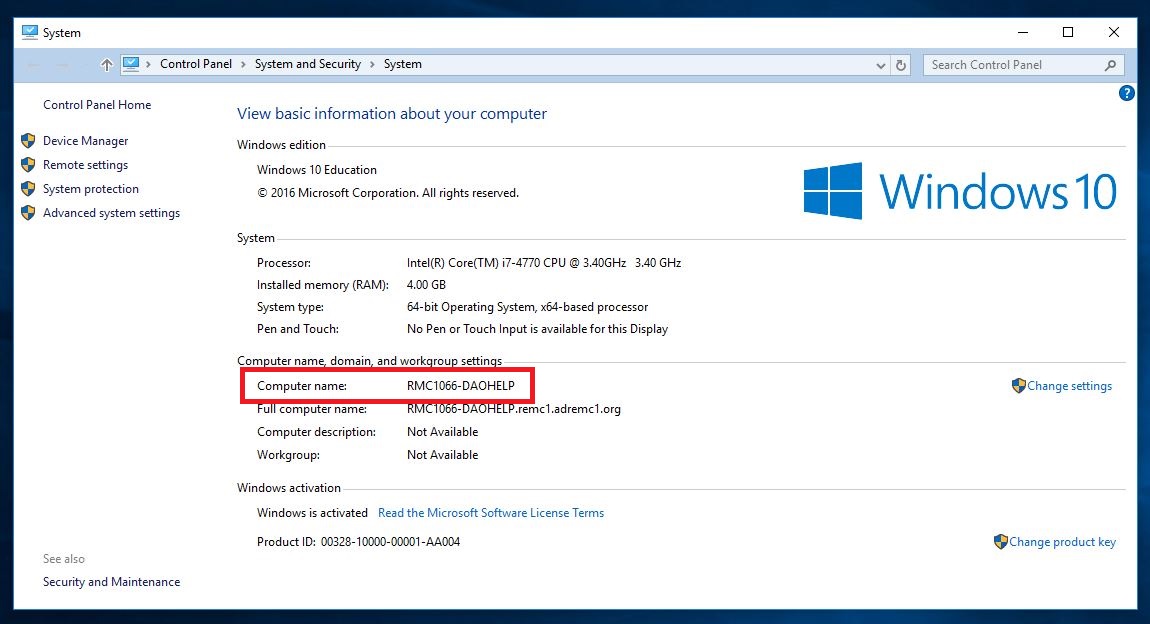
Task: Click the magnifier search icon
Action: (1110, 65)
